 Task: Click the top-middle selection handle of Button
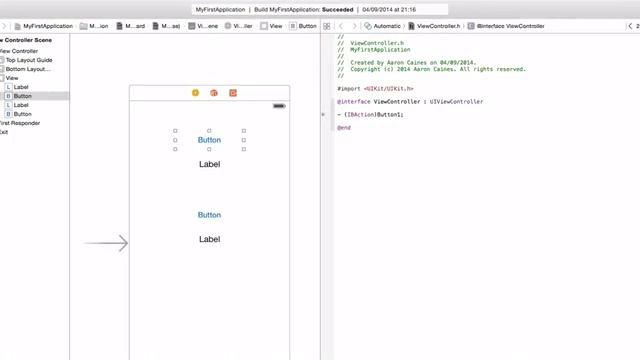click(x=209, y=131)
